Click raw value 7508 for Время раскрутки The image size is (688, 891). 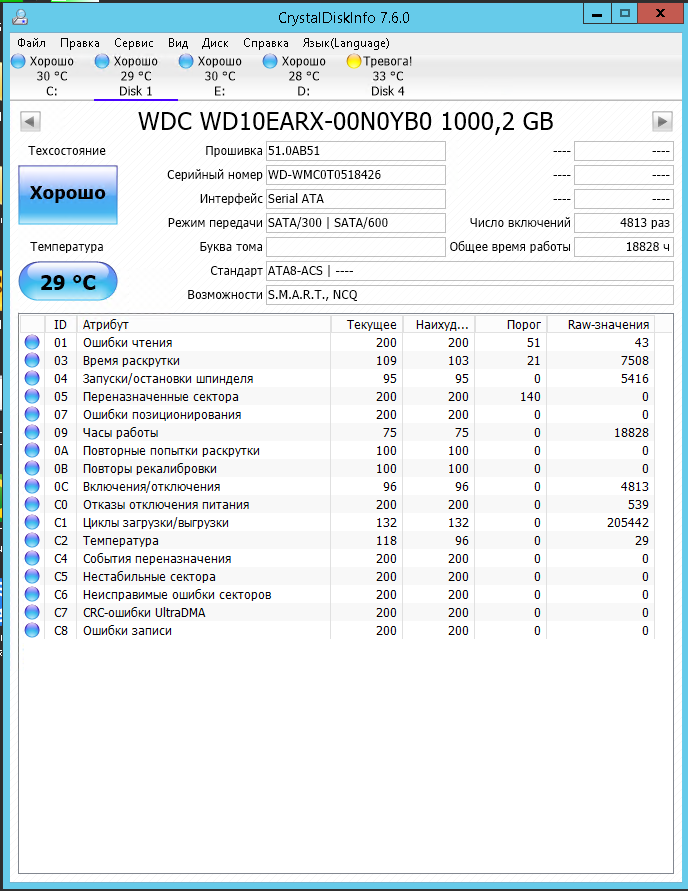[x=635, y=361]
